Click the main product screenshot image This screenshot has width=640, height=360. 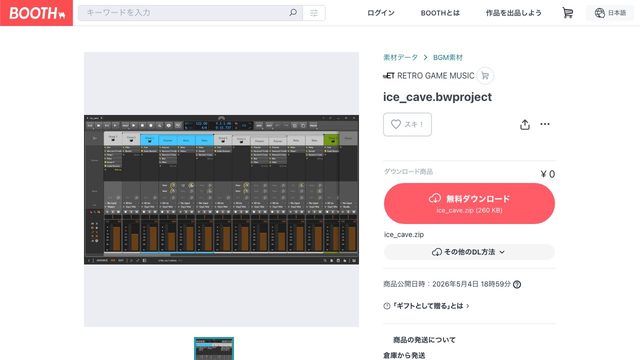(x=221, y=189)
